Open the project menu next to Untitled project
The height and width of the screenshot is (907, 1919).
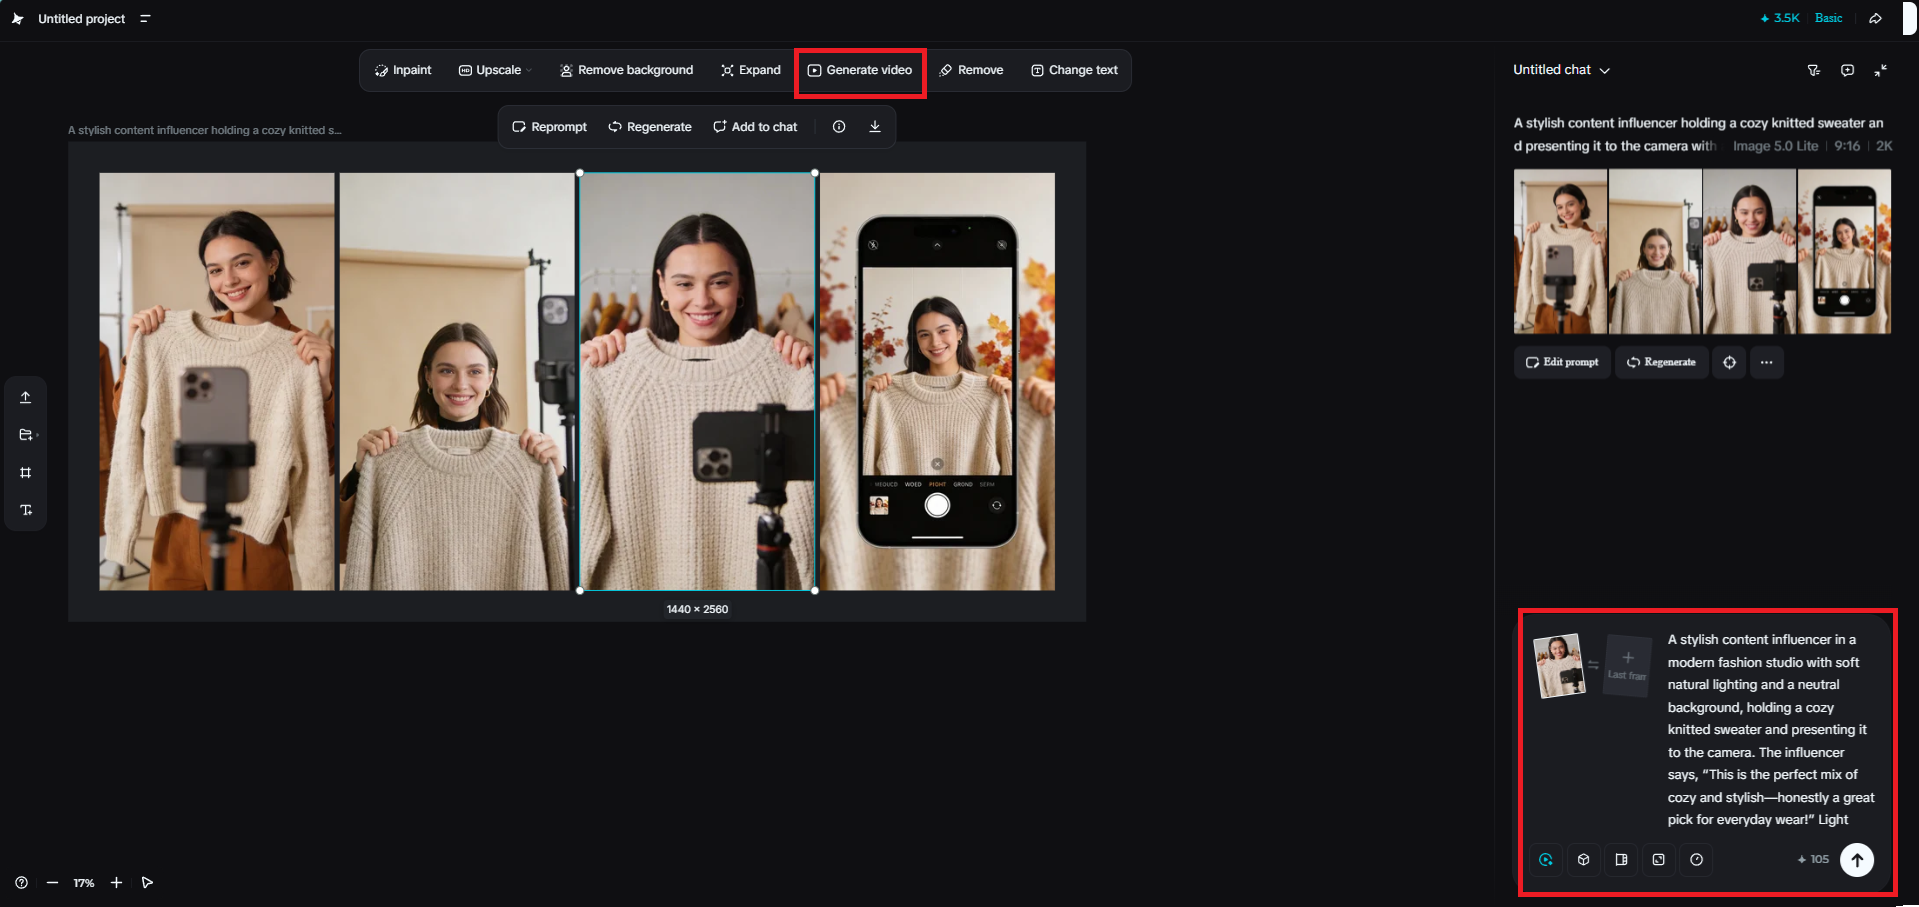pyautogui.click(x=145, y=18)
